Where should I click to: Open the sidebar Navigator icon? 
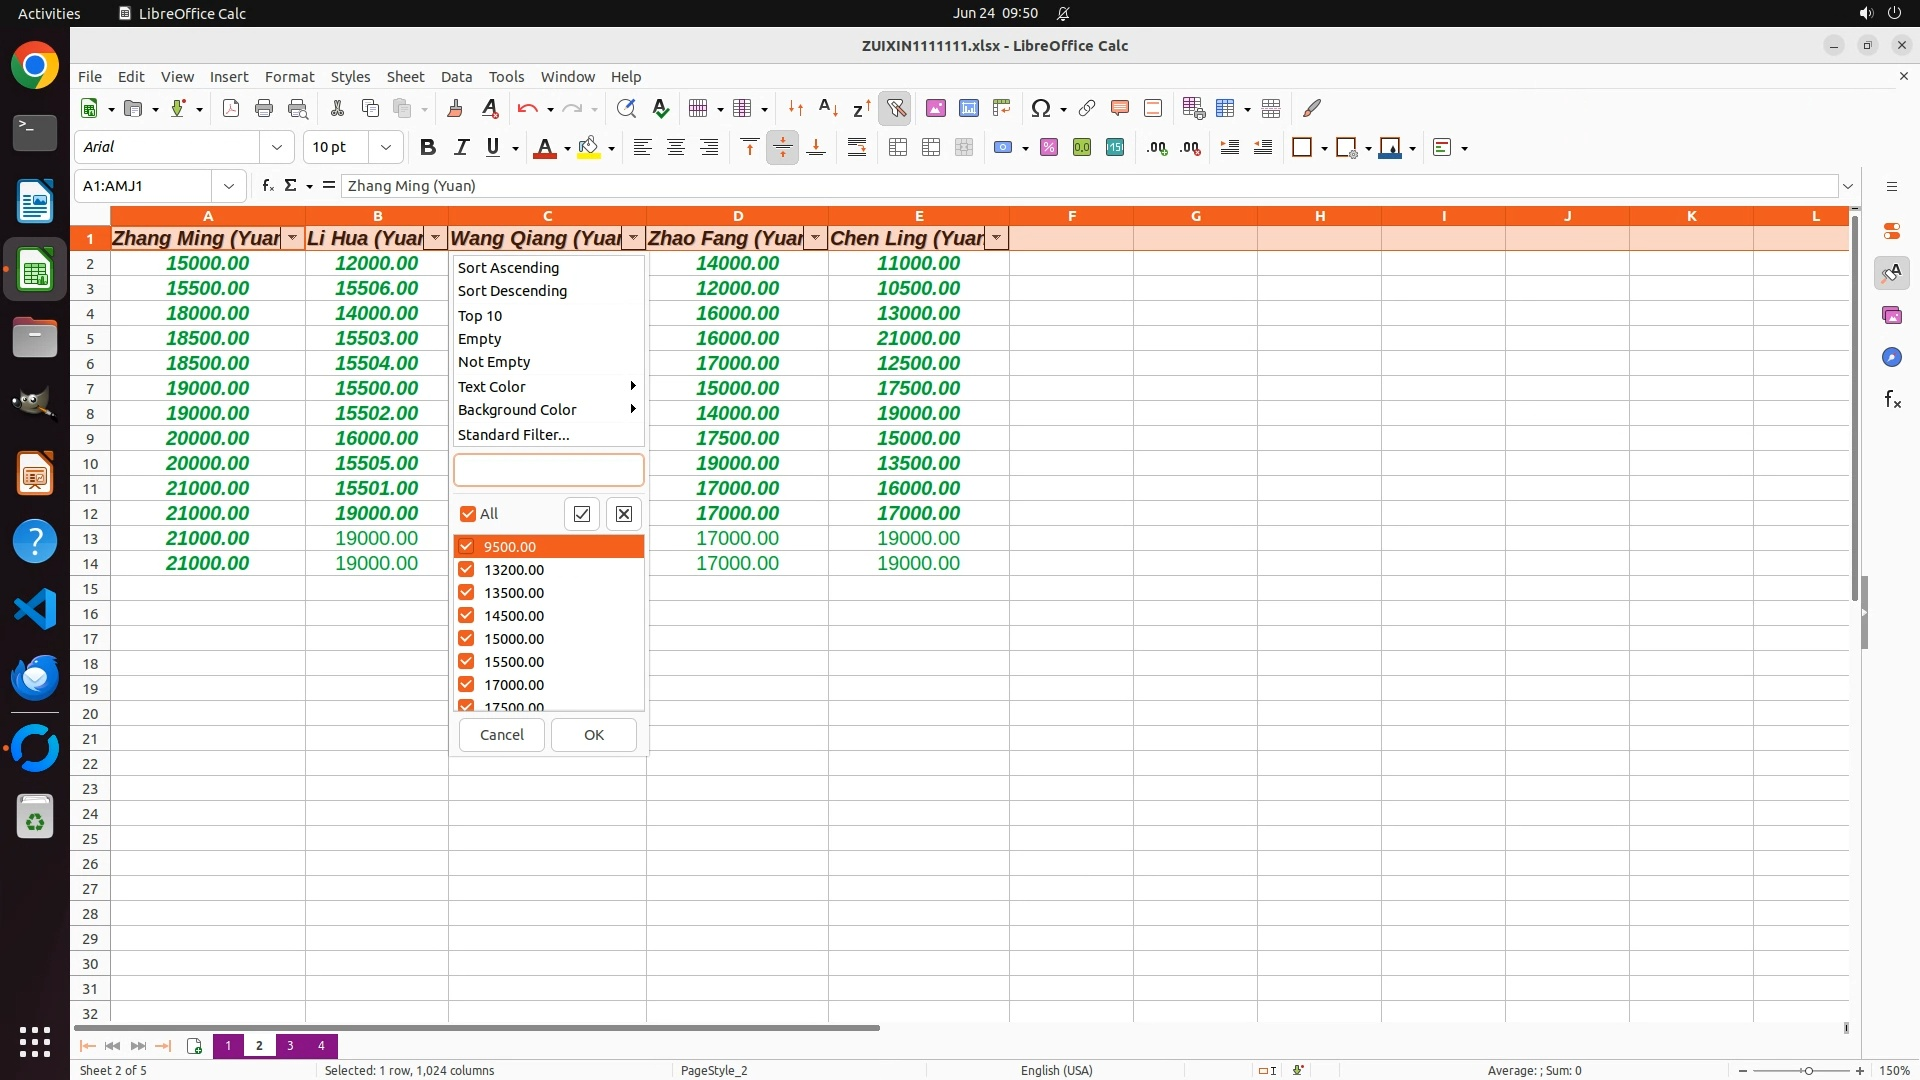(1891, 357)
